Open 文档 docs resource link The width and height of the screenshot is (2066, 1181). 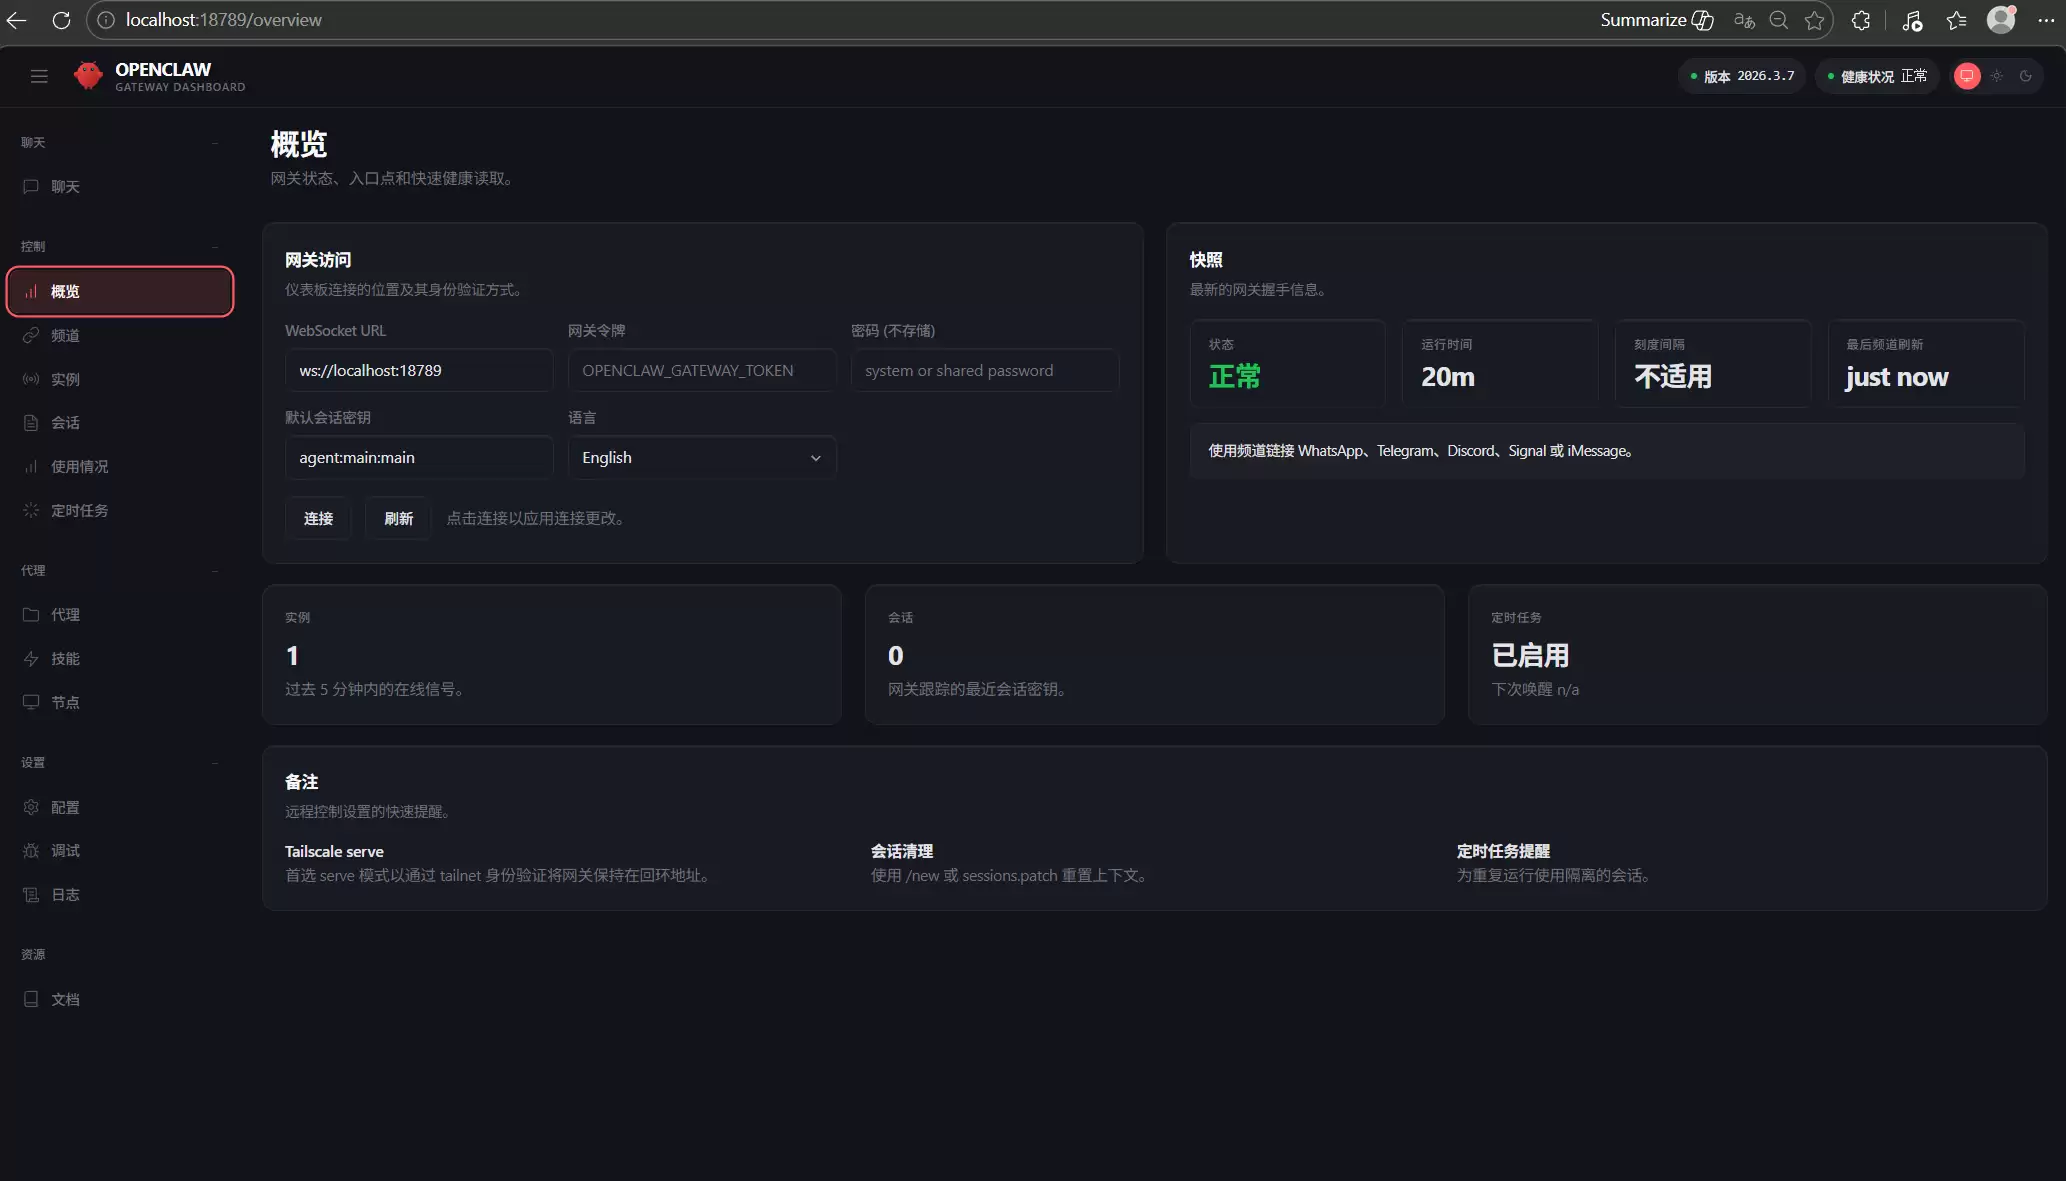pos(65,1000)
